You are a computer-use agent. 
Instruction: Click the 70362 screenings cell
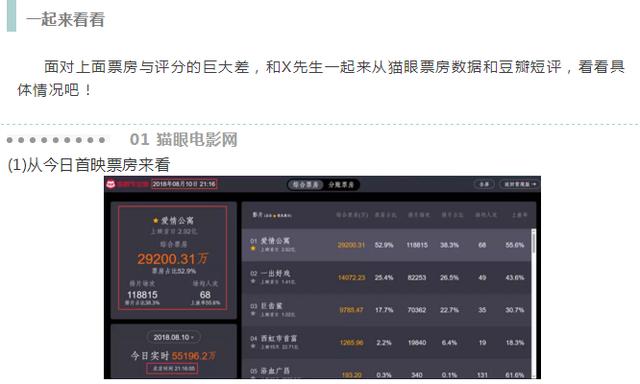pyautogui.click(x=417, y=310)
